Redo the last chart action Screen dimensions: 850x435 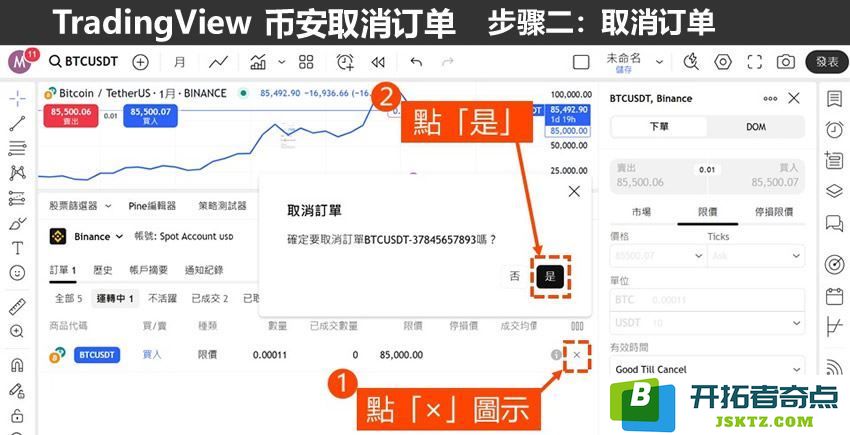point(447,62)
